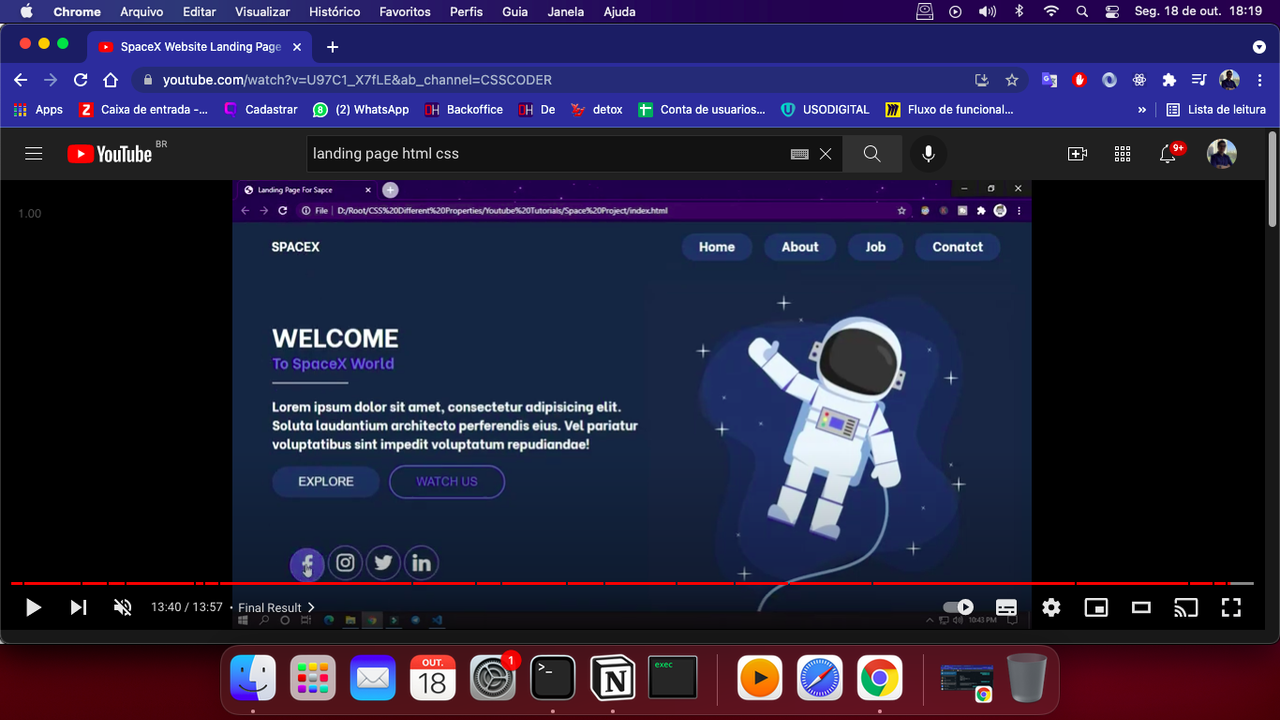Viewport: 1280px width, 720px height.
Task: Search by voice with the microphone
Action: coord(928,153)
